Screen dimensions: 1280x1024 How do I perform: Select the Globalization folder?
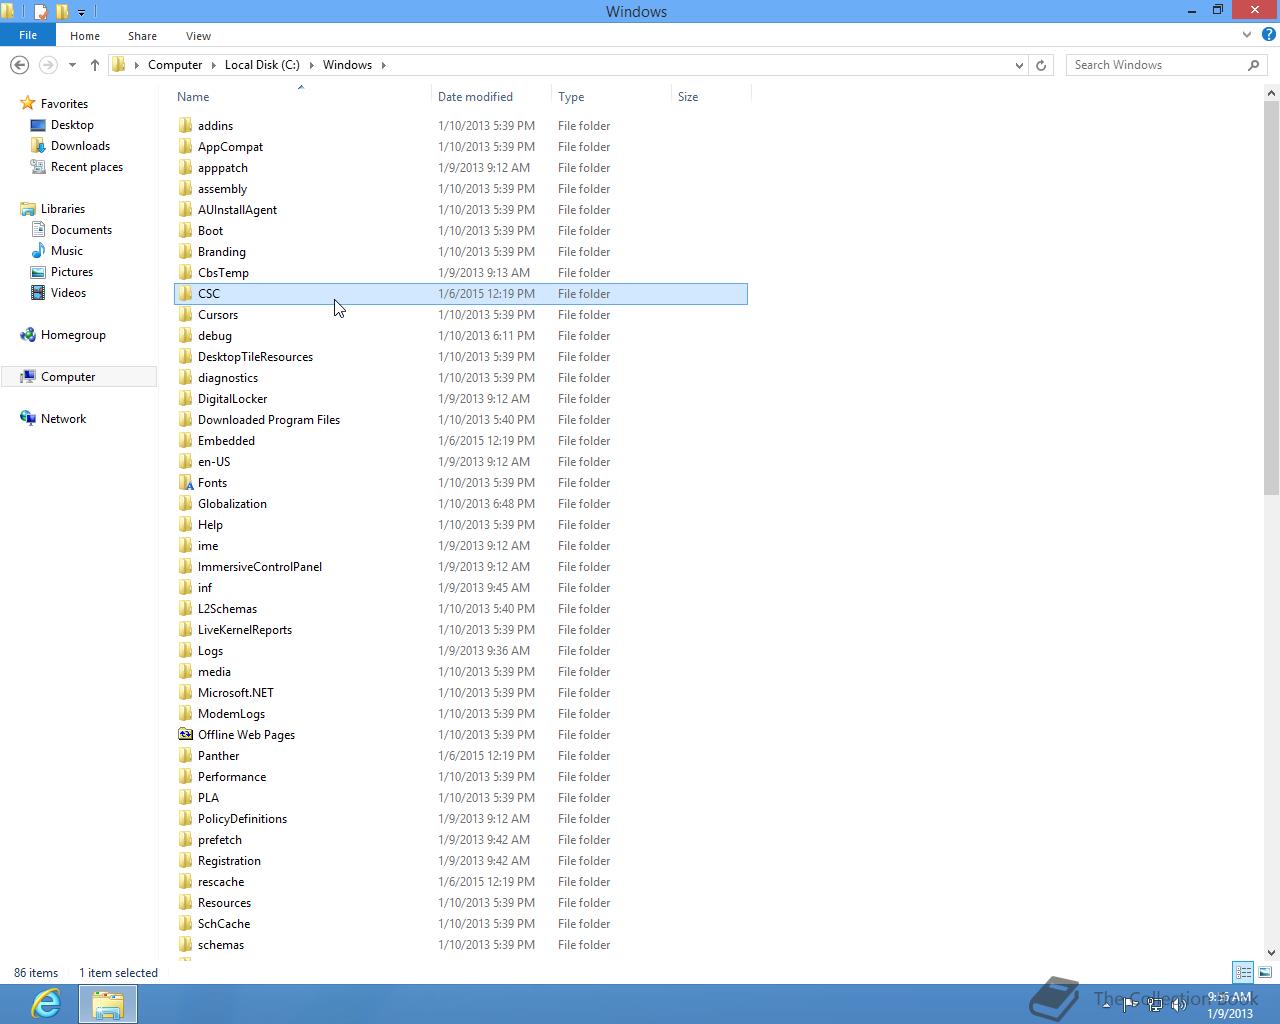pos(232,504)
